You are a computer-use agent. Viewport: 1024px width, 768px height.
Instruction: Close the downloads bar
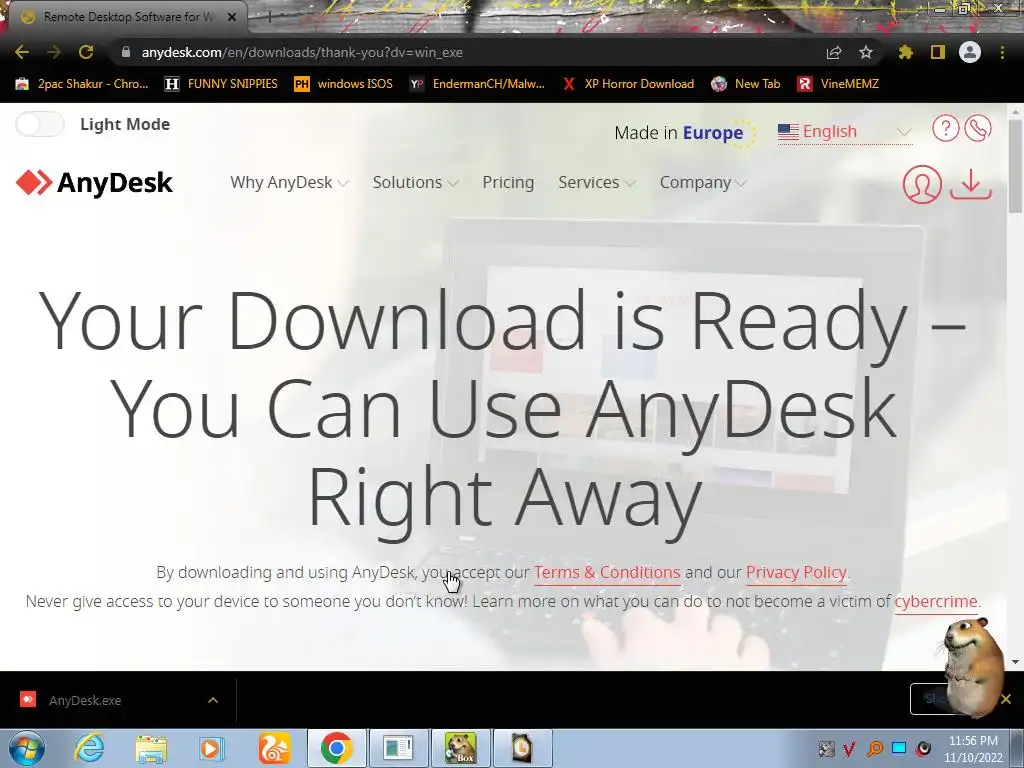[x=1006, y=699]
